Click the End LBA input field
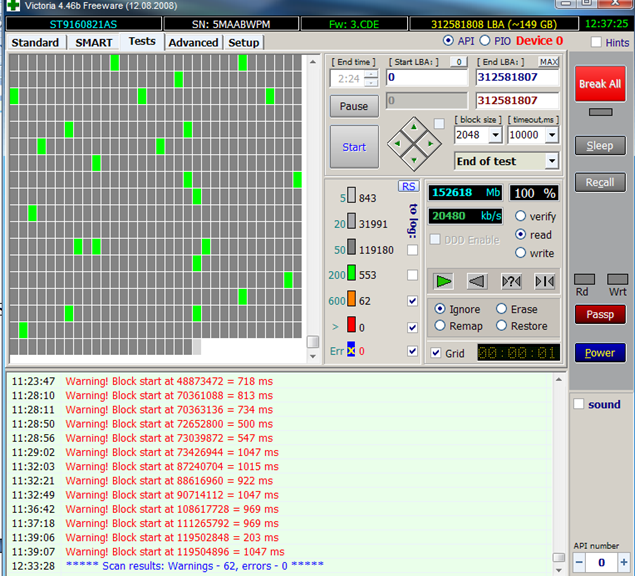This screenshot has width=636, height=577. (x=517, y=77)
